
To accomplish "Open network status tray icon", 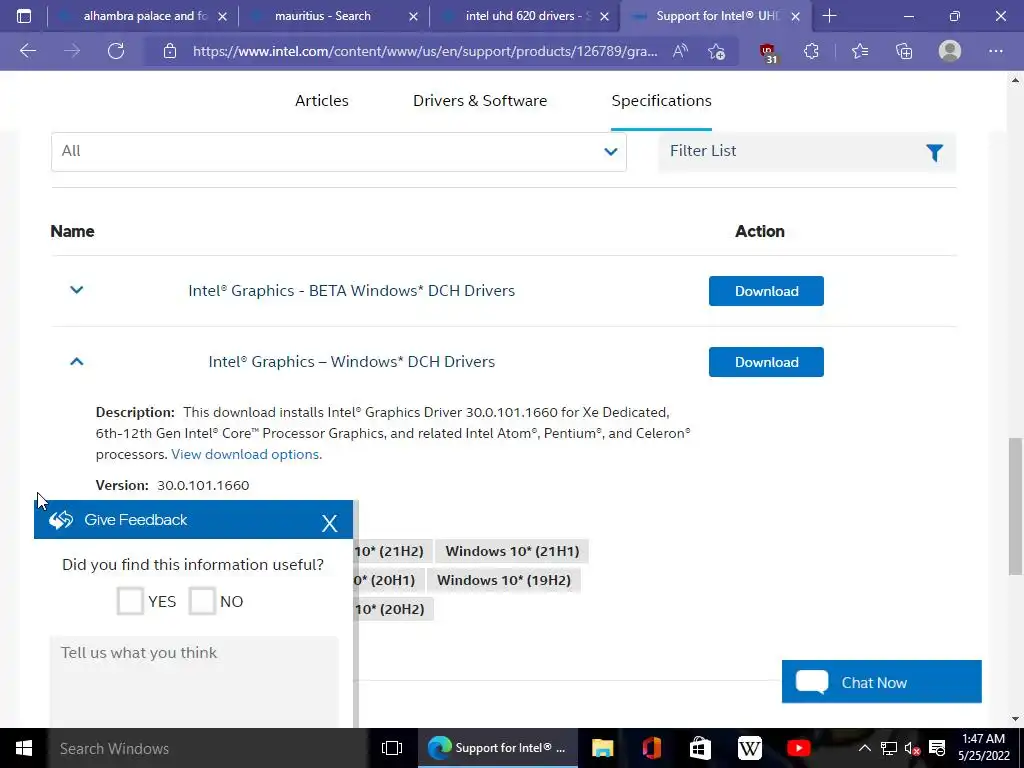I will pyautogui.click(x=889, y=748).
